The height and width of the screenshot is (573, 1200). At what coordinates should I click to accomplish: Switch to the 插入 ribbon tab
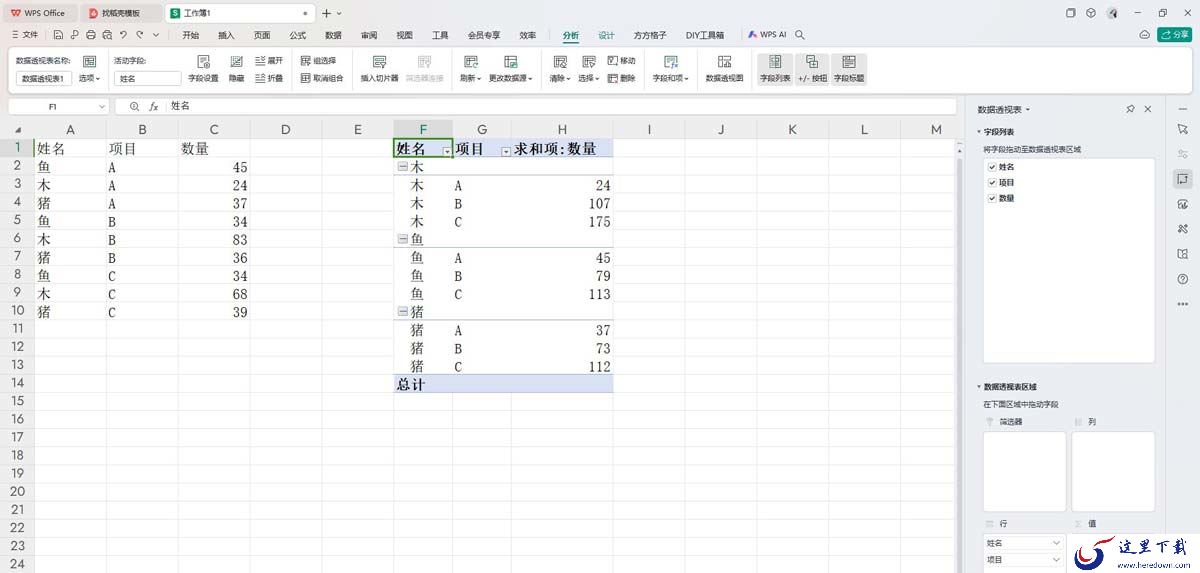click(226, 35)
